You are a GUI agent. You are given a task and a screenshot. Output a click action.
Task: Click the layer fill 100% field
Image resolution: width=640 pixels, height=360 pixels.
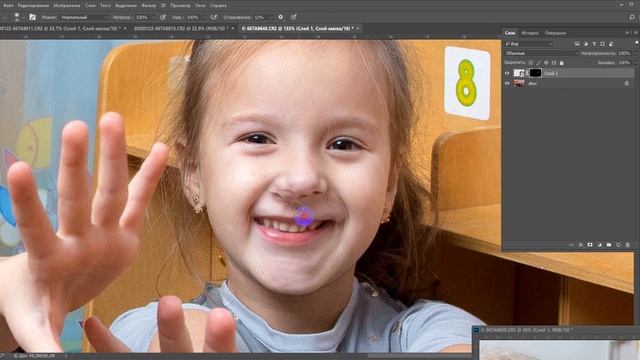pyautogui.click(x=624, y=63)
